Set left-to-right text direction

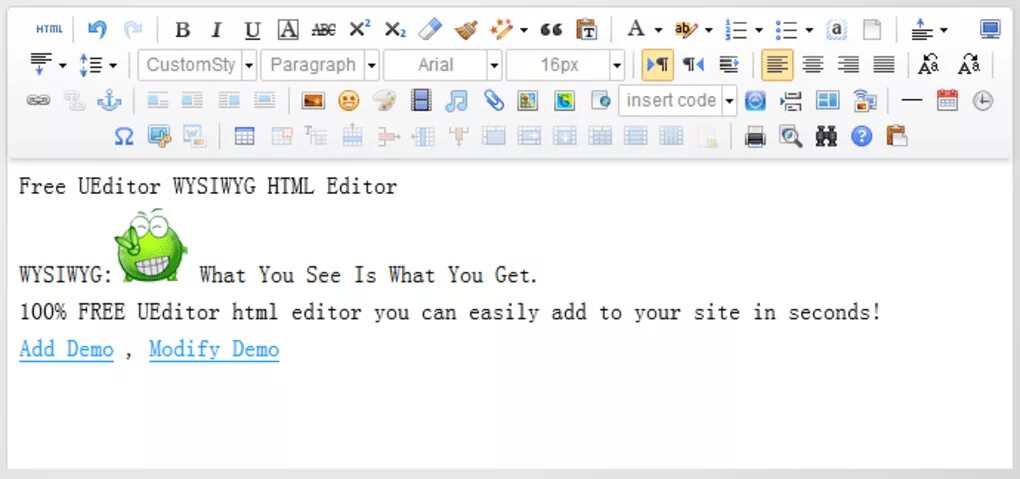point(658,64)
